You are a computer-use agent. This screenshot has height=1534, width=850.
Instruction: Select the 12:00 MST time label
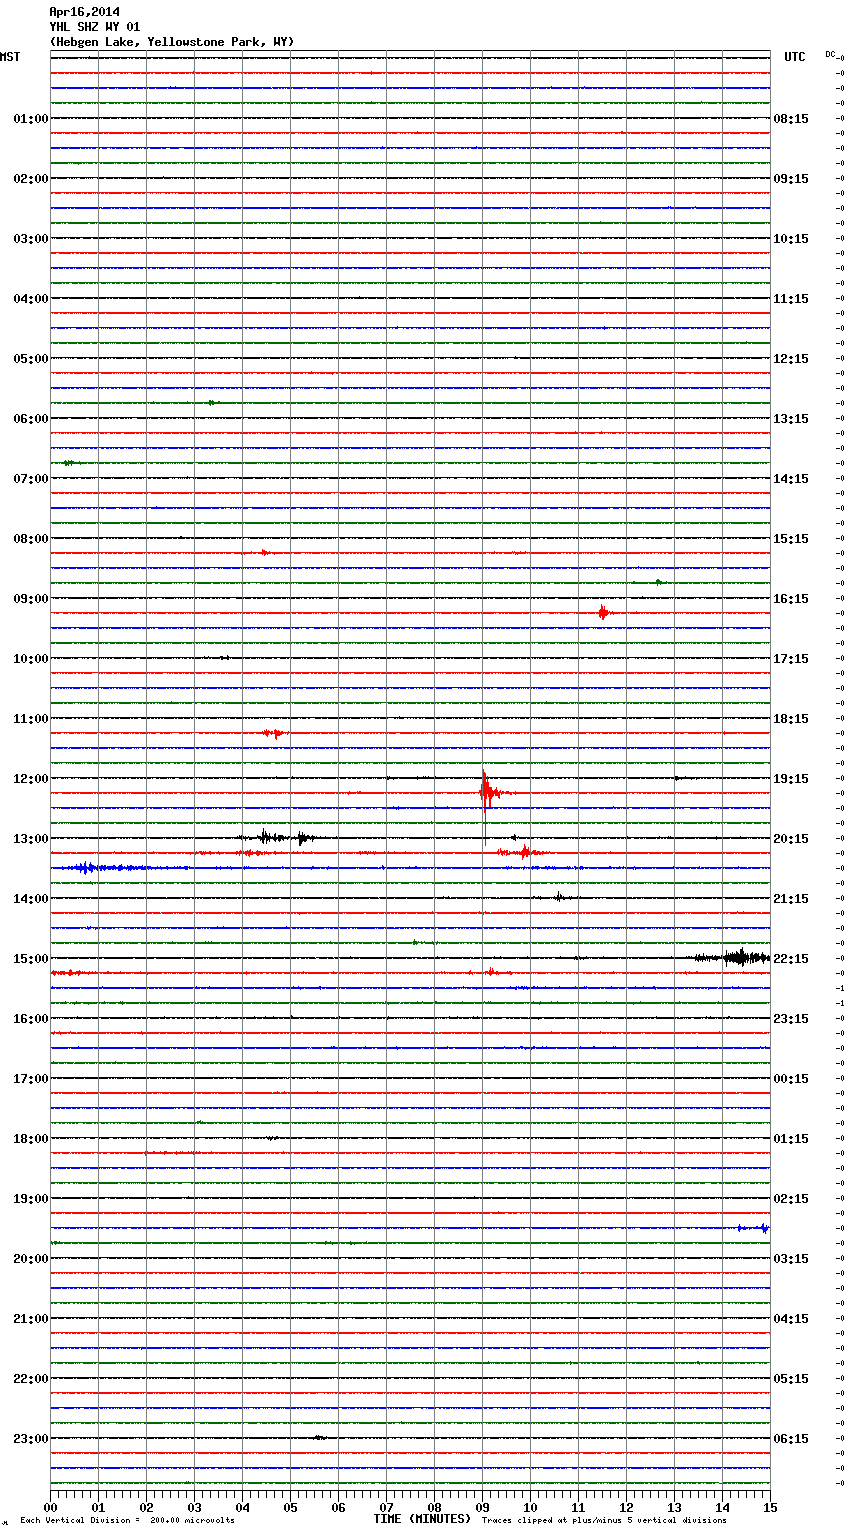(x=30, y=779)
